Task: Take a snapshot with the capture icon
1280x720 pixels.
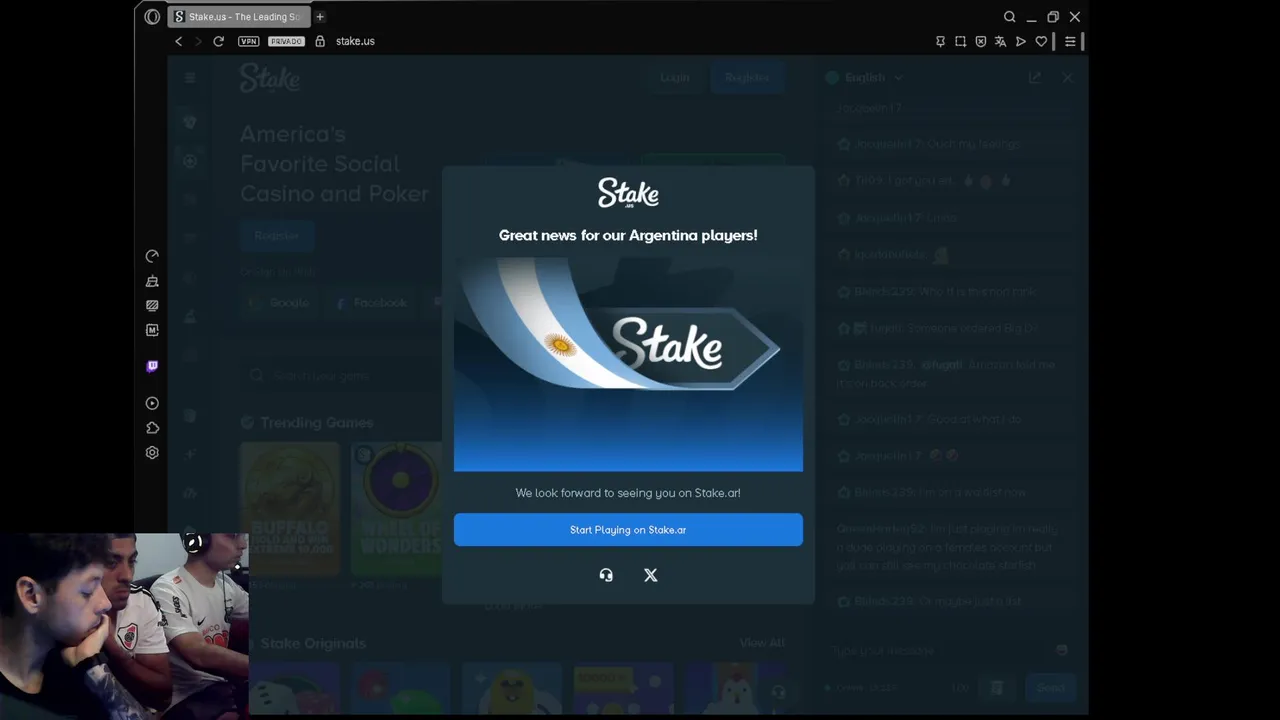Action: pyautogui.click(x=960, y=41)
